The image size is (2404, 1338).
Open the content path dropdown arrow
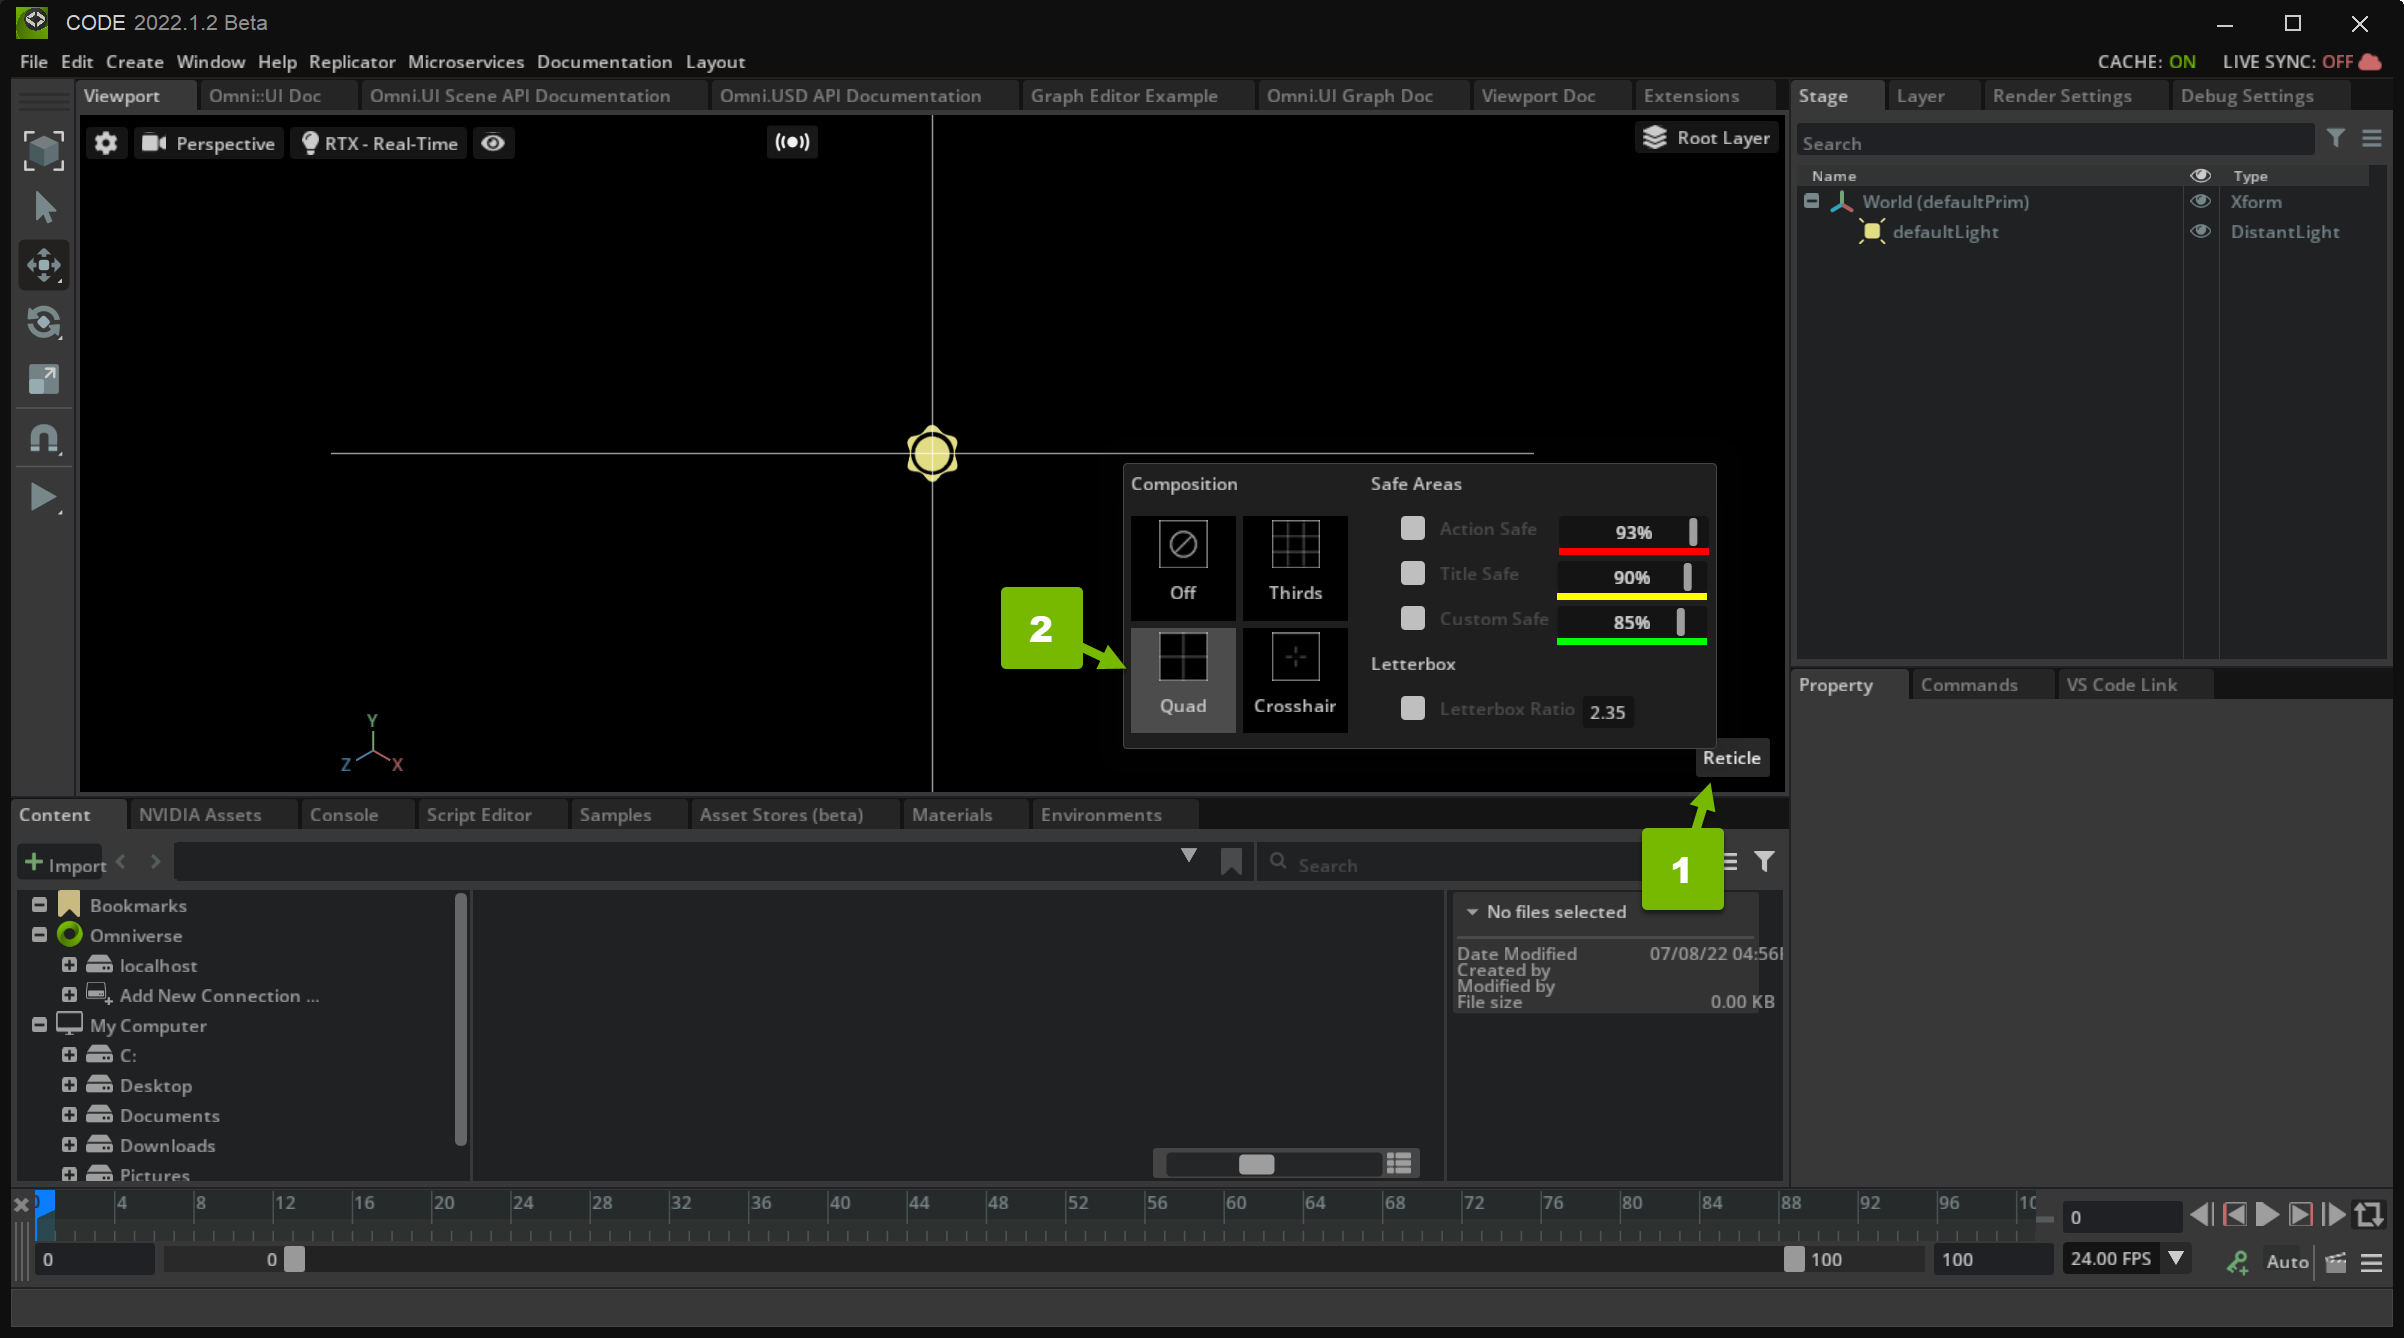pyautogui.click(x=1188, y=856)
